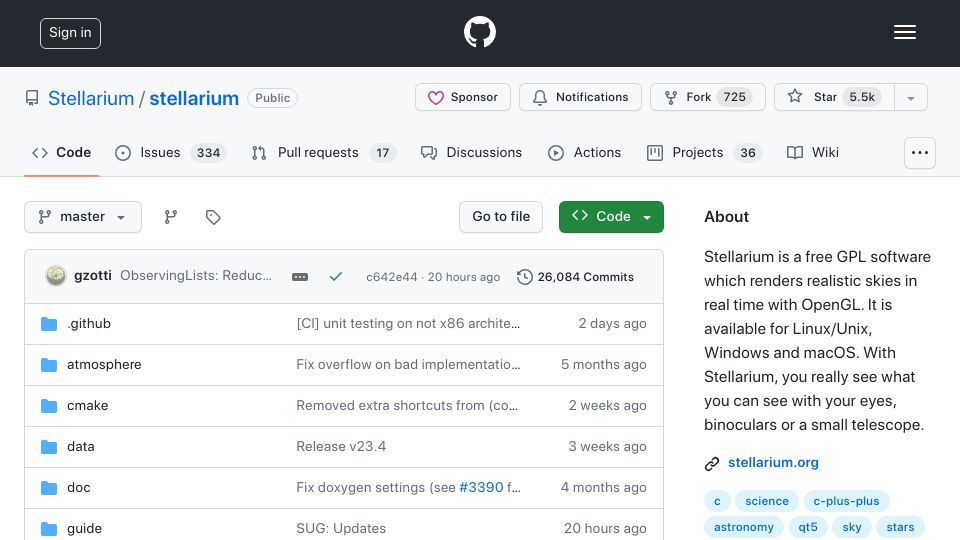Image resolution: width=960 pixels, height=540 pixels.
Task: Expand commit message ellipsis button
Action: 300,277
